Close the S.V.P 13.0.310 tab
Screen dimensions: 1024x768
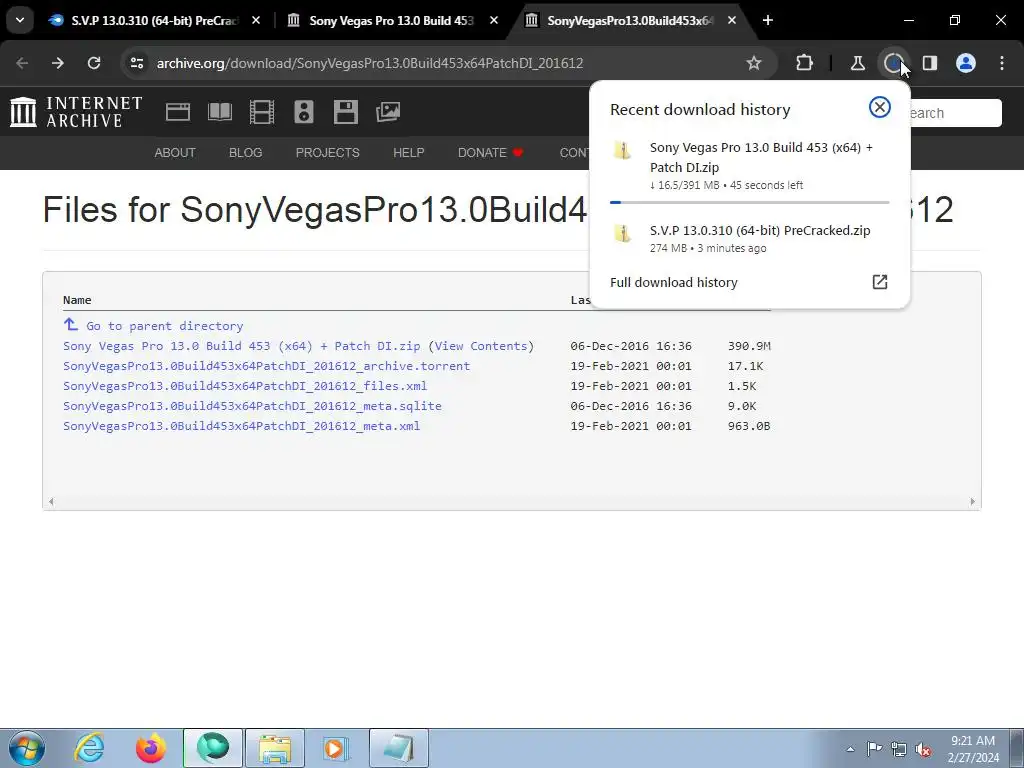pos(256,20)
